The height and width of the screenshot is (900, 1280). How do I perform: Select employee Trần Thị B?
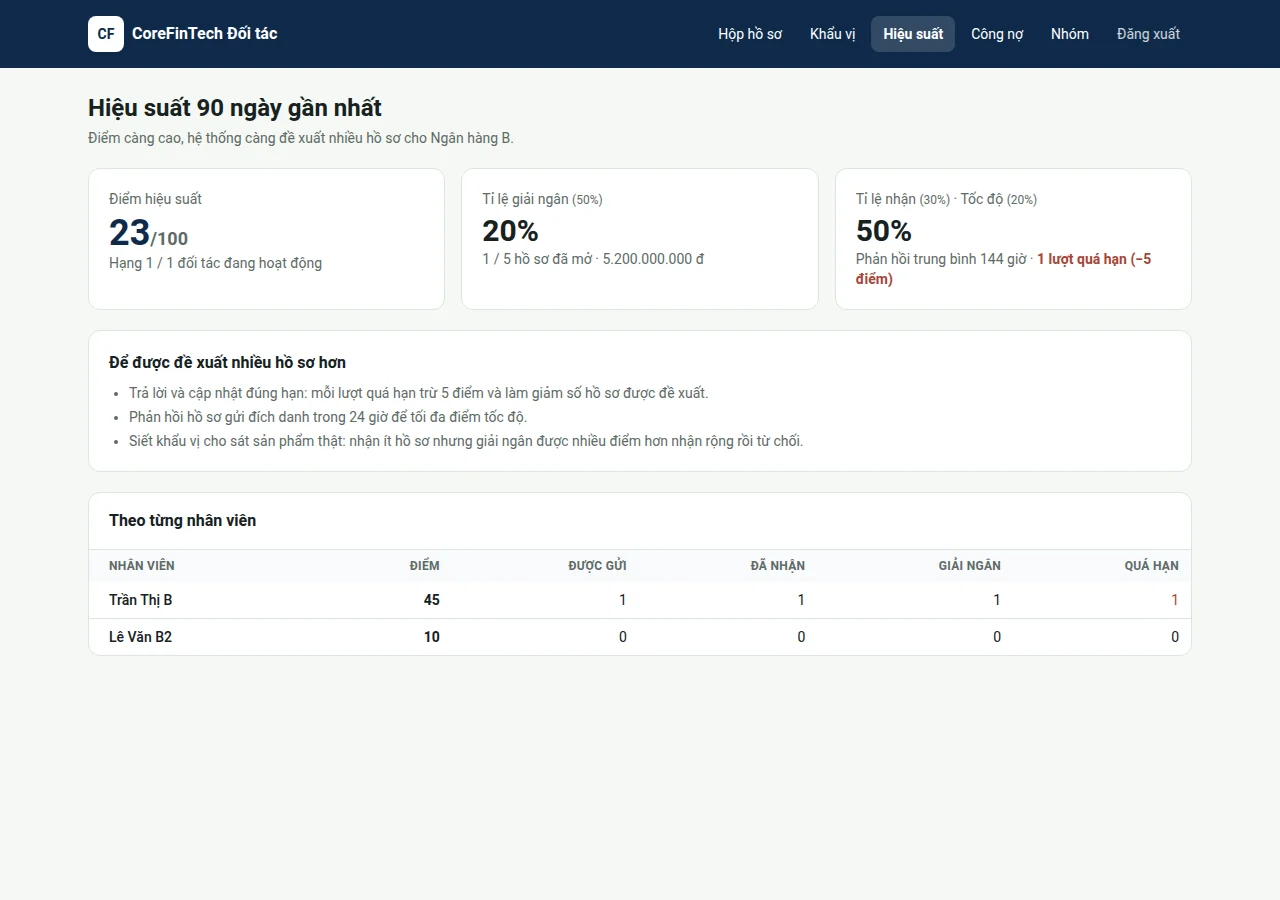click(141, 600)
